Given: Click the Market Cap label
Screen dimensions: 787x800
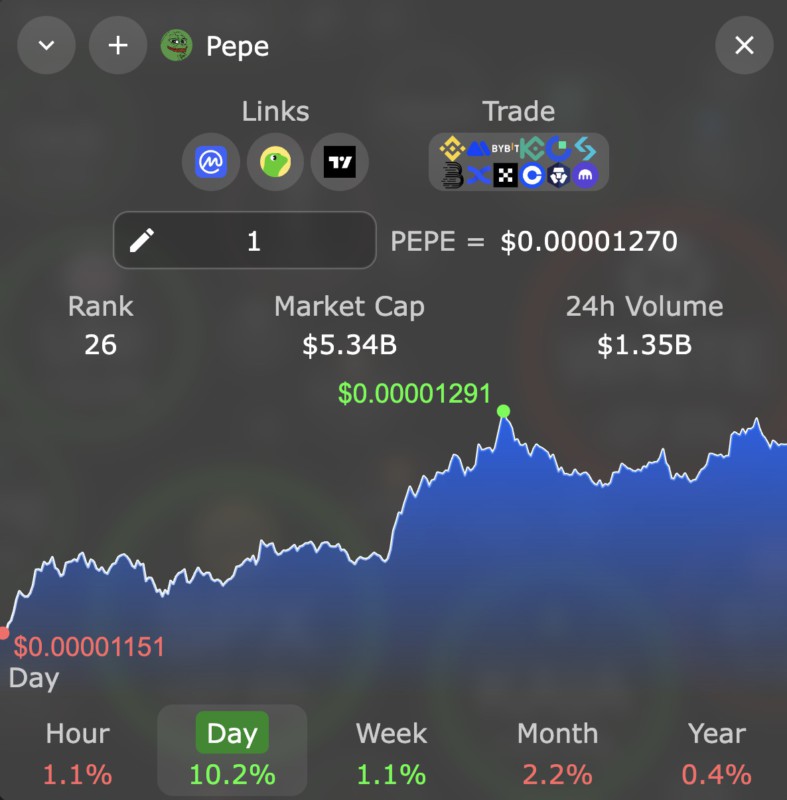Looking at the screenshot, I should 349,307.
